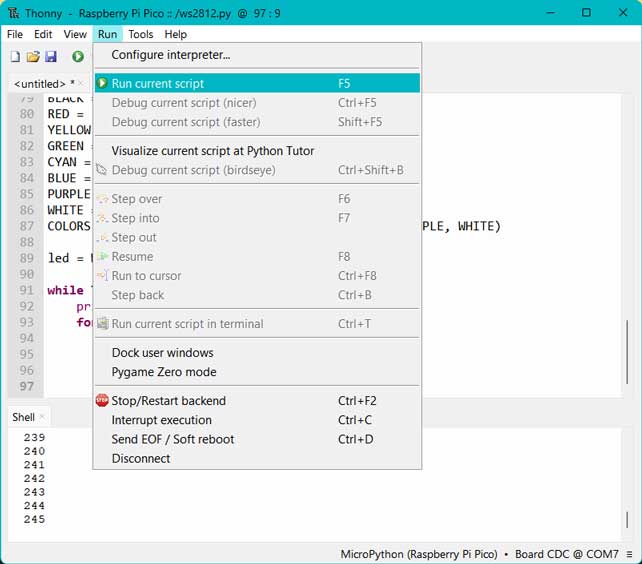Choose Debug current script (birdseye)
This screenshot has height=564, width=642.
point(257,170)
